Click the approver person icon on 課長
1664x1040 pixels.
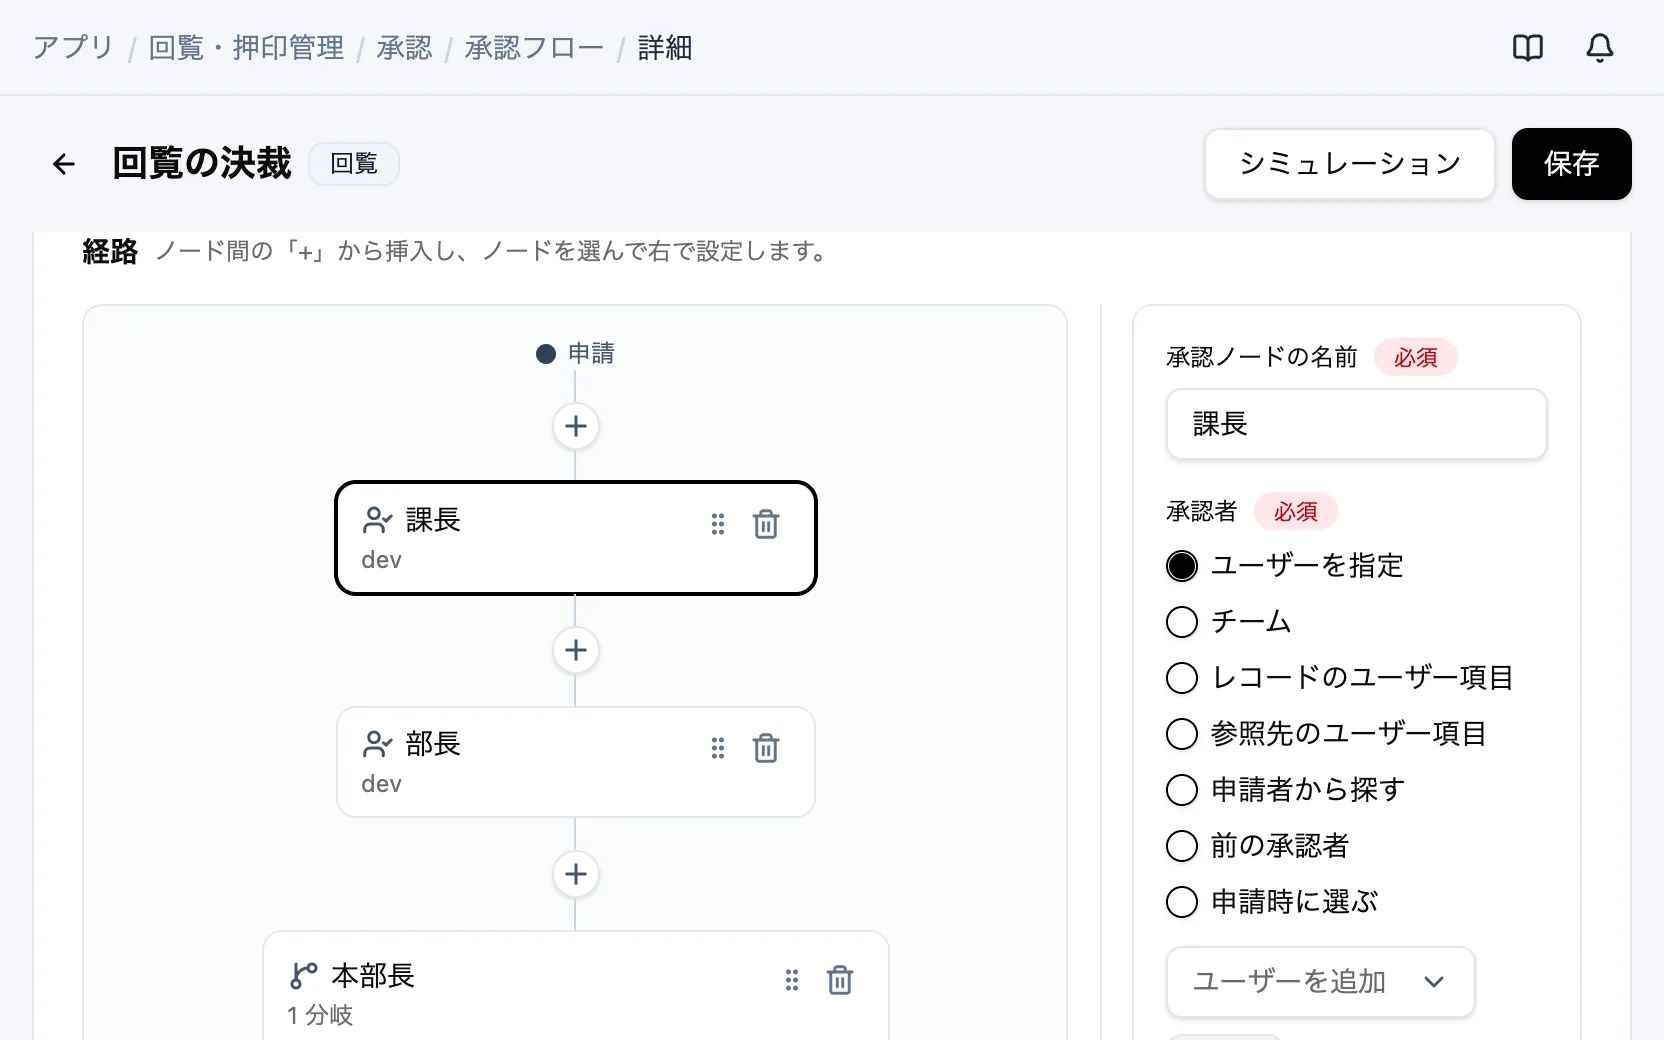point(377,520)
